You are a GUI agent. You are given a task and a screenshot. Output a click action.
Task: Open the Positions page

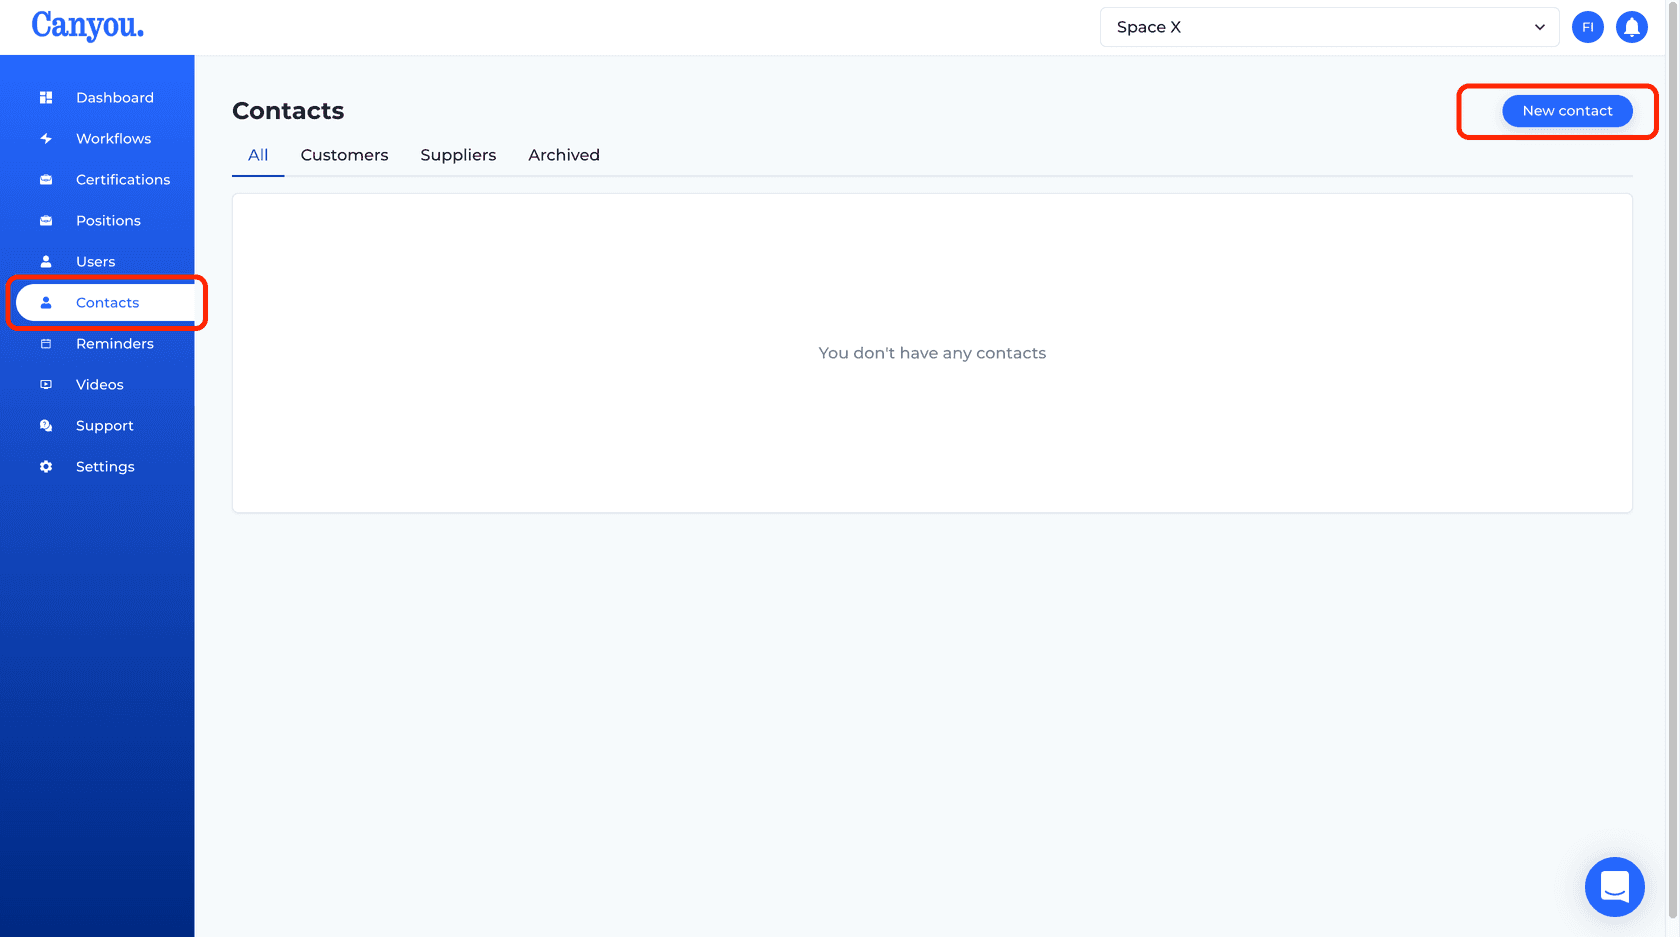[x=108, y=220]
